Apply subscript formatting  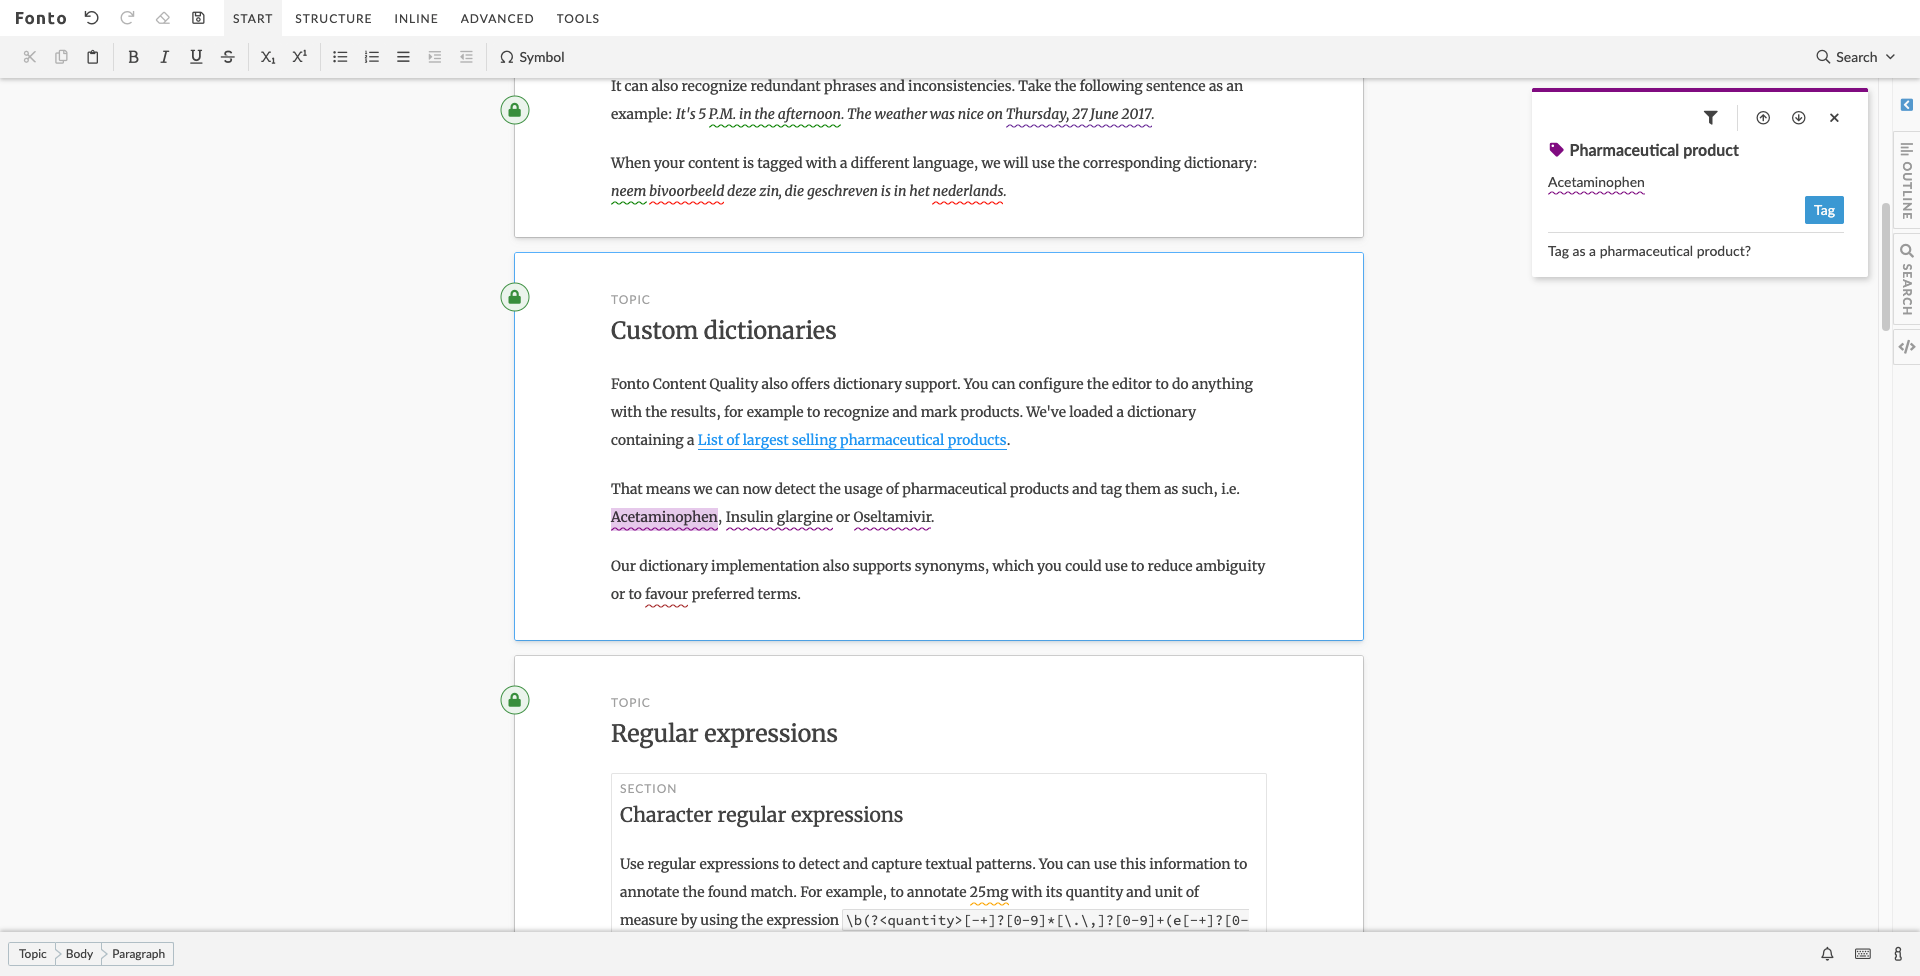267,57
